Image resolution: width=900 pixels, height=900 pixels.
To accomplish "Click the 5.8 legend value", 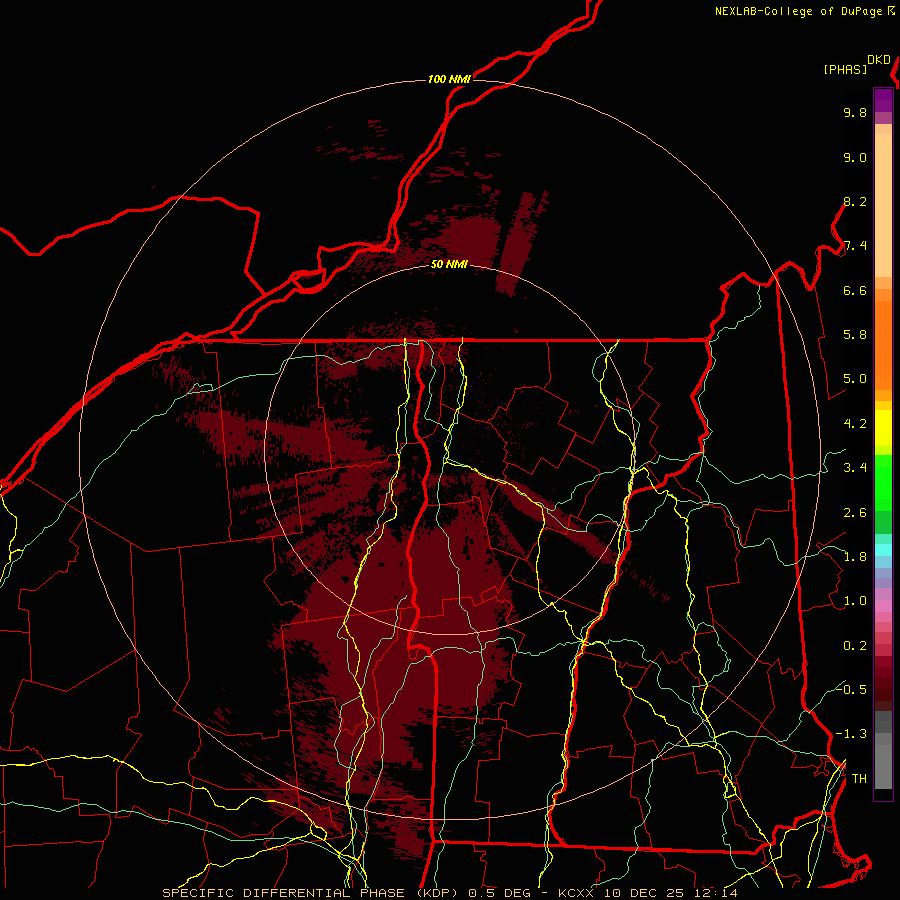I will pos(855,335).
